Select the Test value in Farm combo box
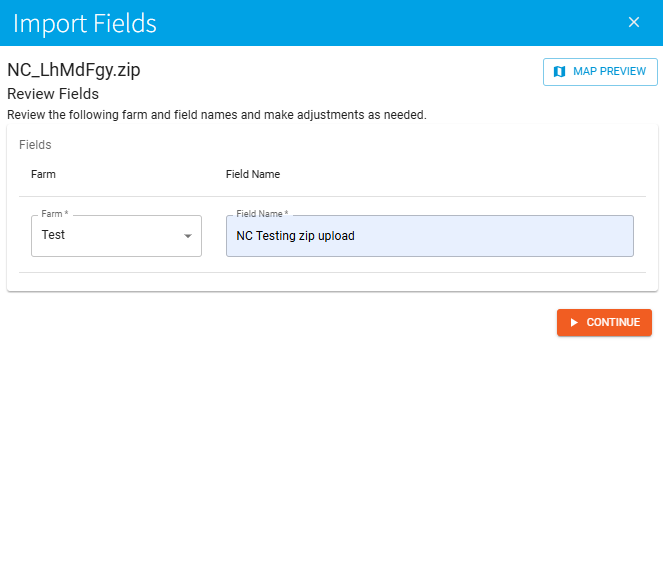 coord(54,235)
